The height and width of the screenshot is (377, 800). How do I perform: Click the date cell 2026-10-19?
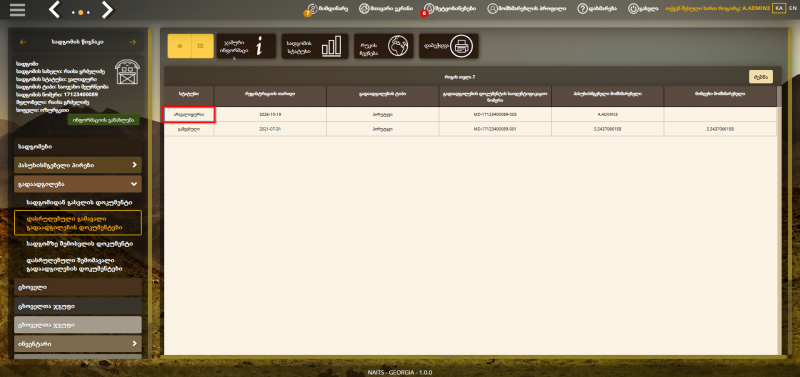coord(270,115)
